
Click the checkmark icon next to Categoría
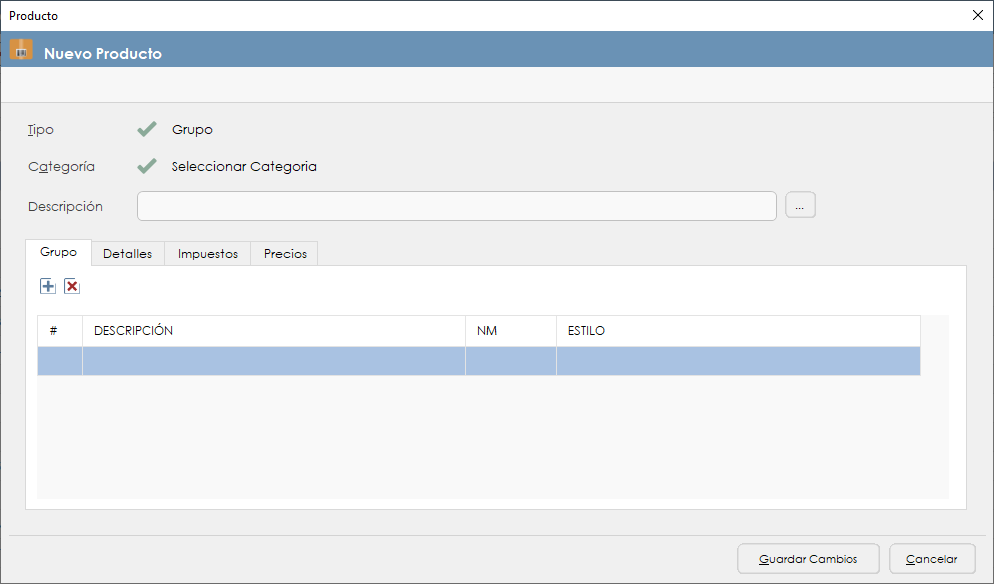click(x=147, y=166)
